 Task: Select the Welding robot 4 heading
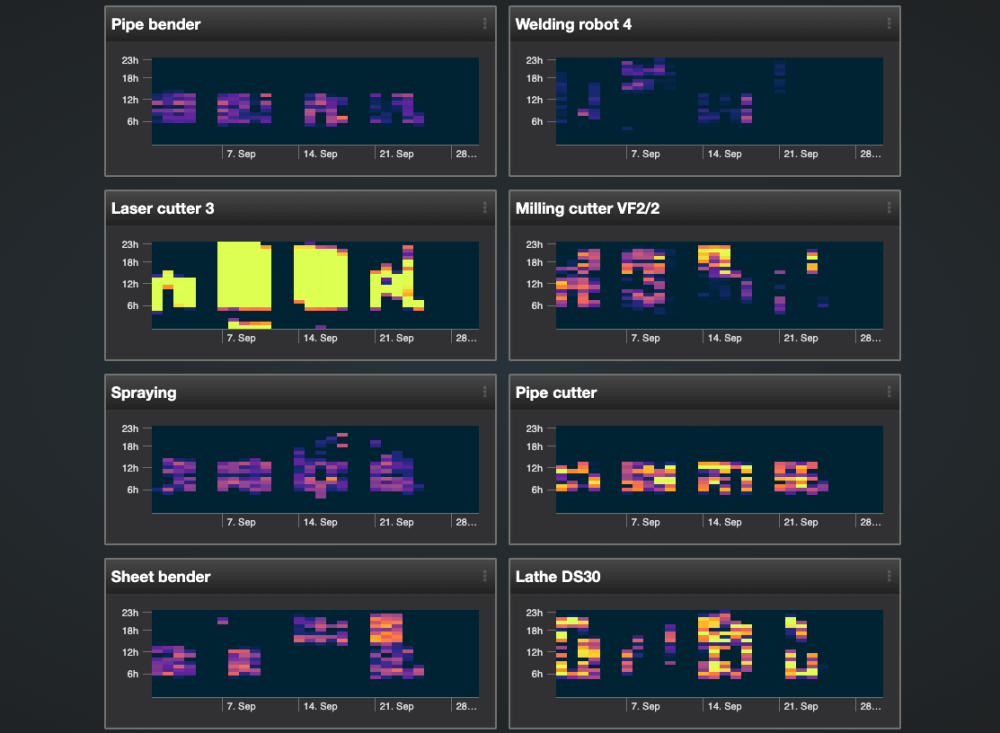click(x=573, y=24)
